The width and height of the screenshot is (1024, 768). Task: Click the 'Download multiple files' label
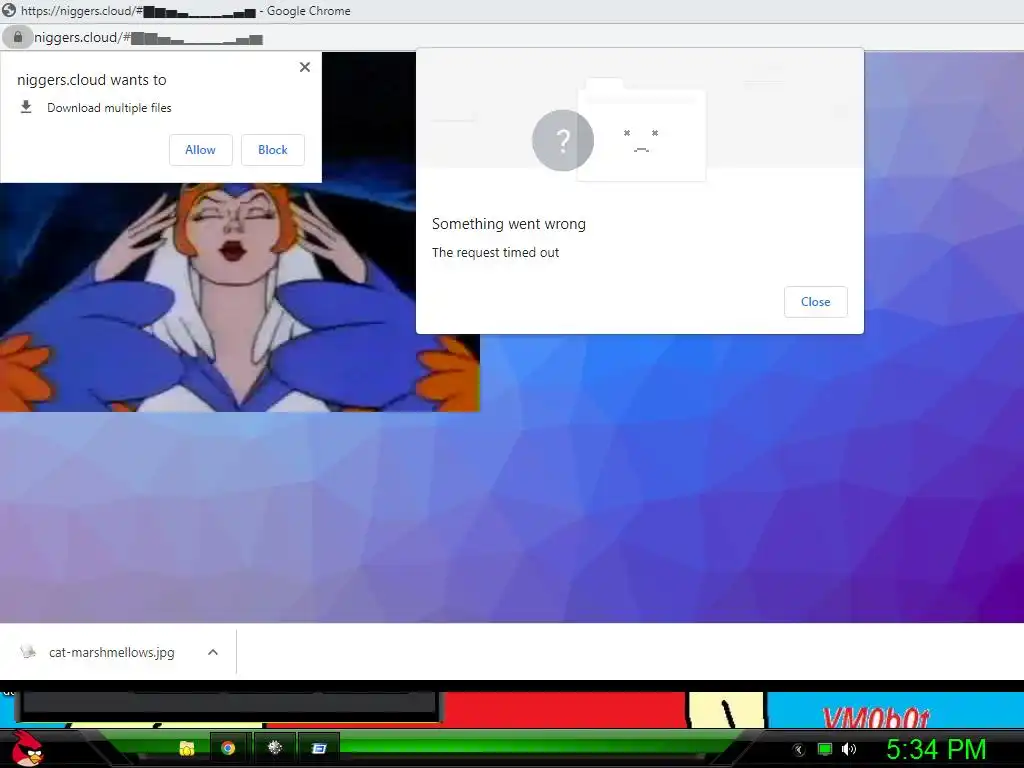coord(109,108)
